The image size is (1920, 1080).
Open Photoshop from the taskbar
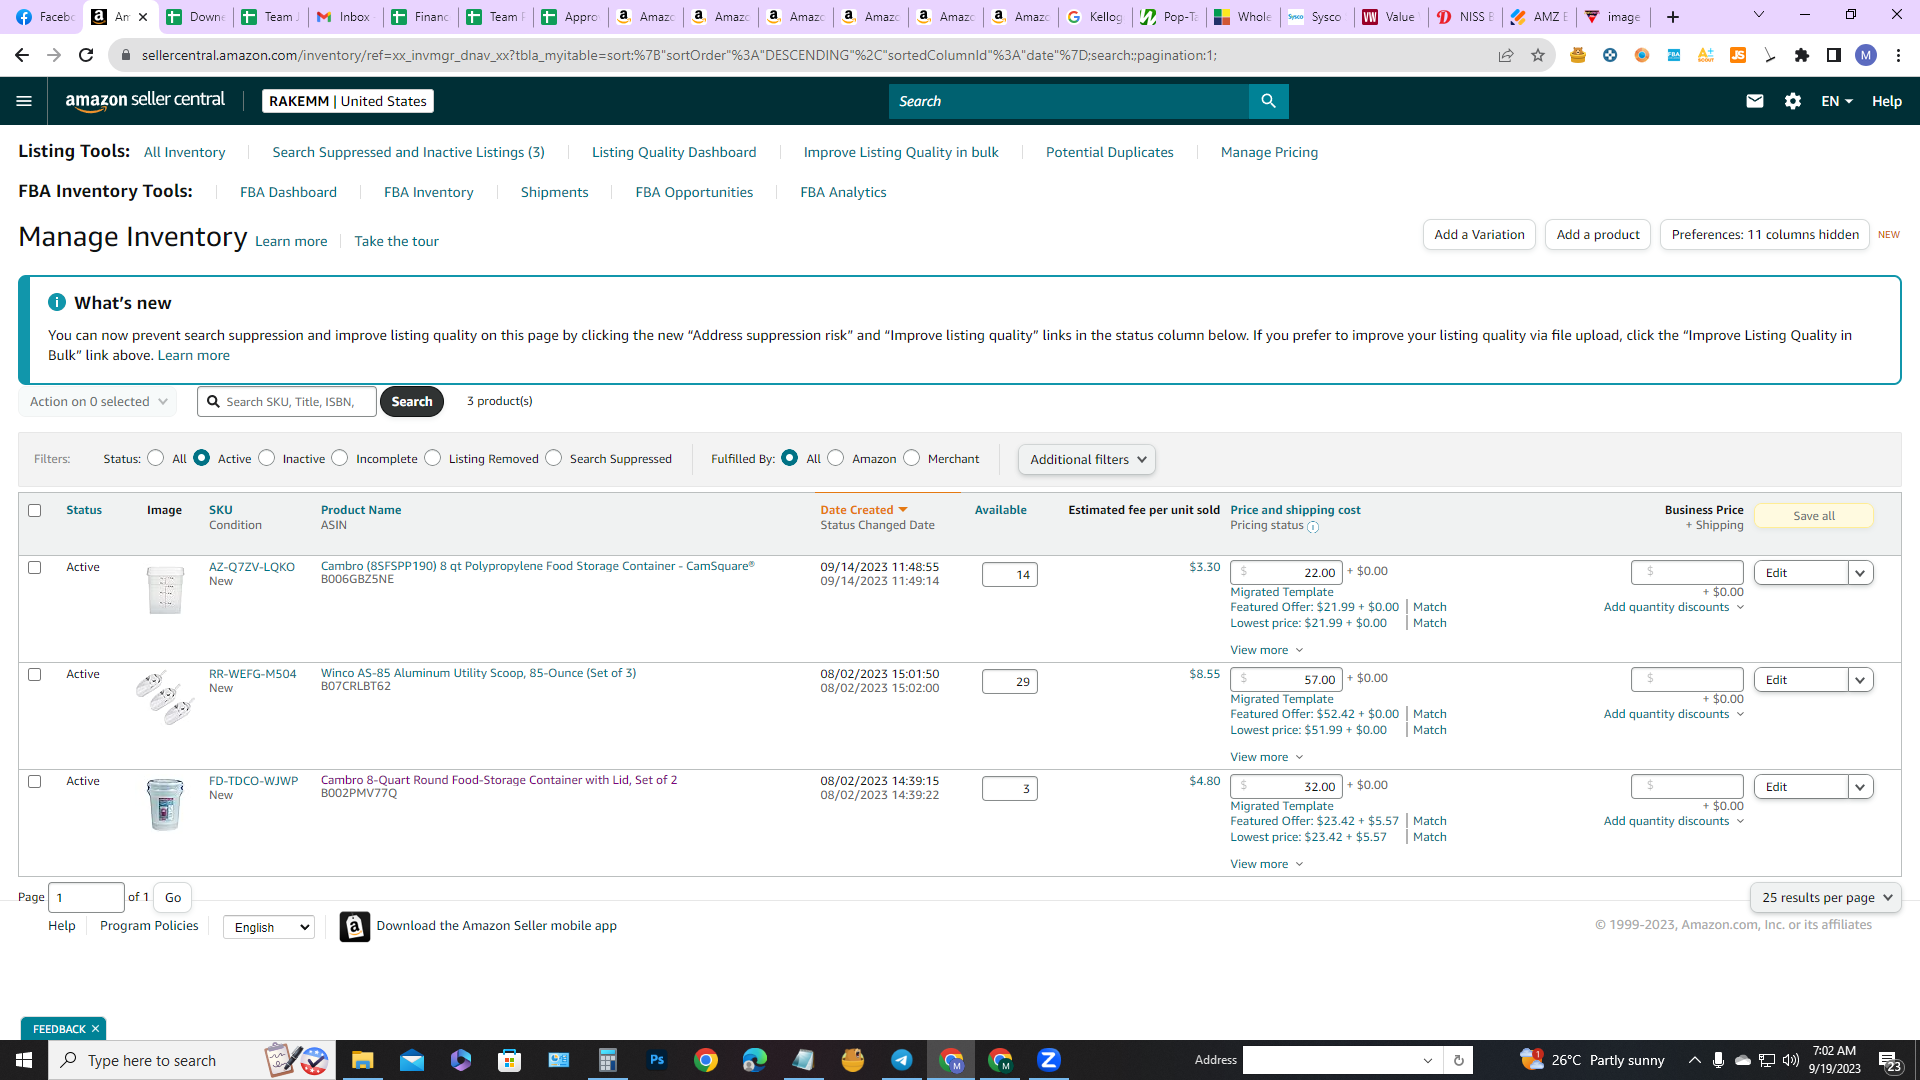click(x=657, y=1060)
